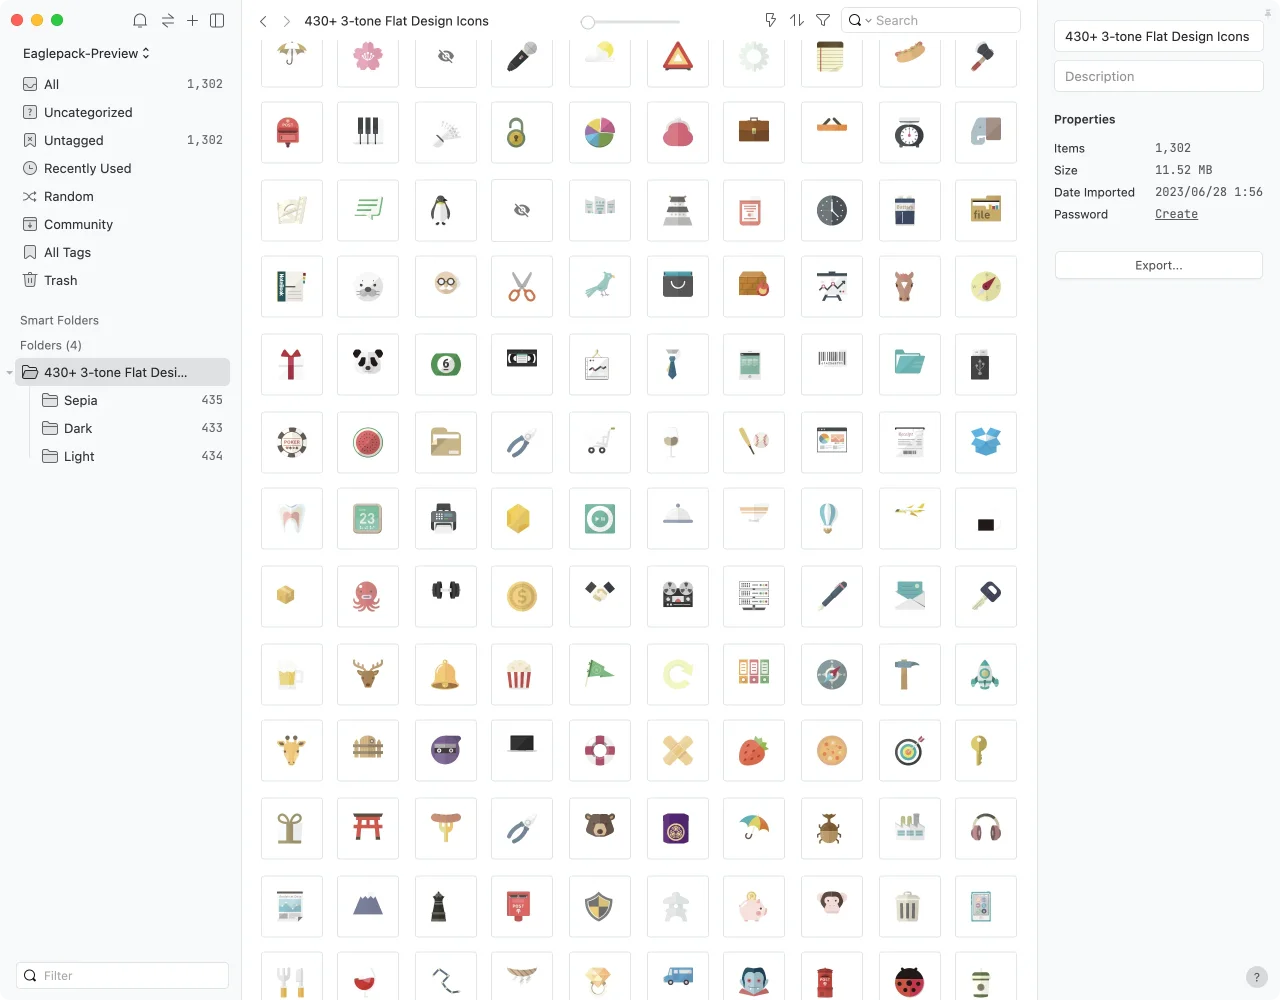Image resolution: width=1280 pixels, height=1000 pixels.
Task: Open the filter funnel in toolbar
Action: [x=823, y=20]
